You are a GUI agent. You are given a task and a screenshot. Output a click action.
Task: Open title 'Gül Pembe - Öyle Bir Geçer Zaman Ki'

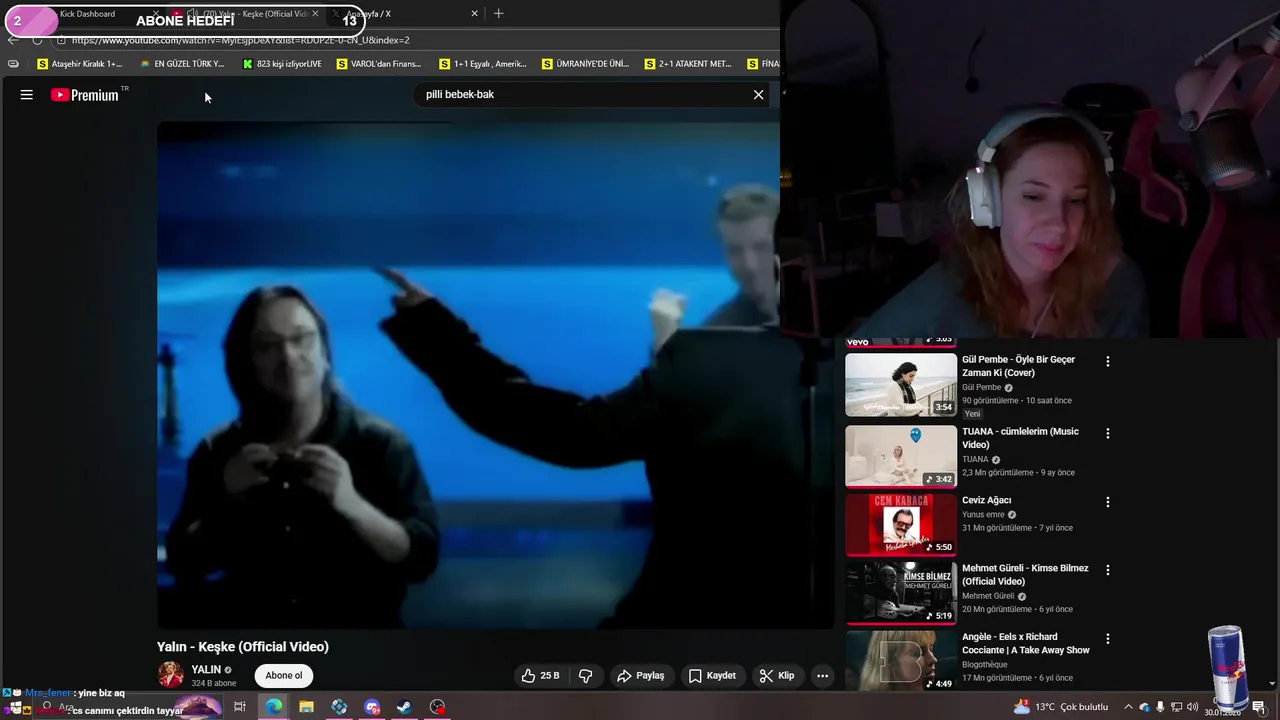click(x=1018, y=366)
